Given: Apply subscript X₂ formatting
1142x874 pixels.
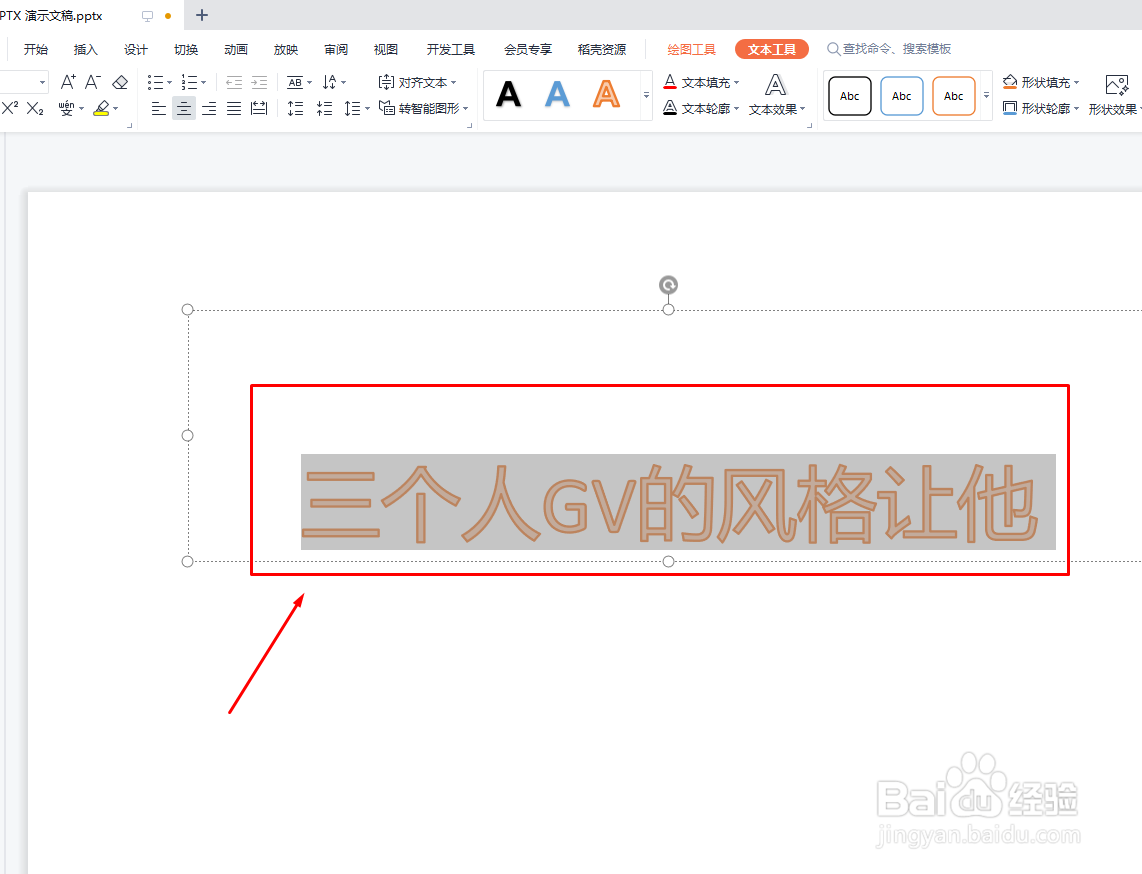Looking at the screenshot, I should coord(35,109).
